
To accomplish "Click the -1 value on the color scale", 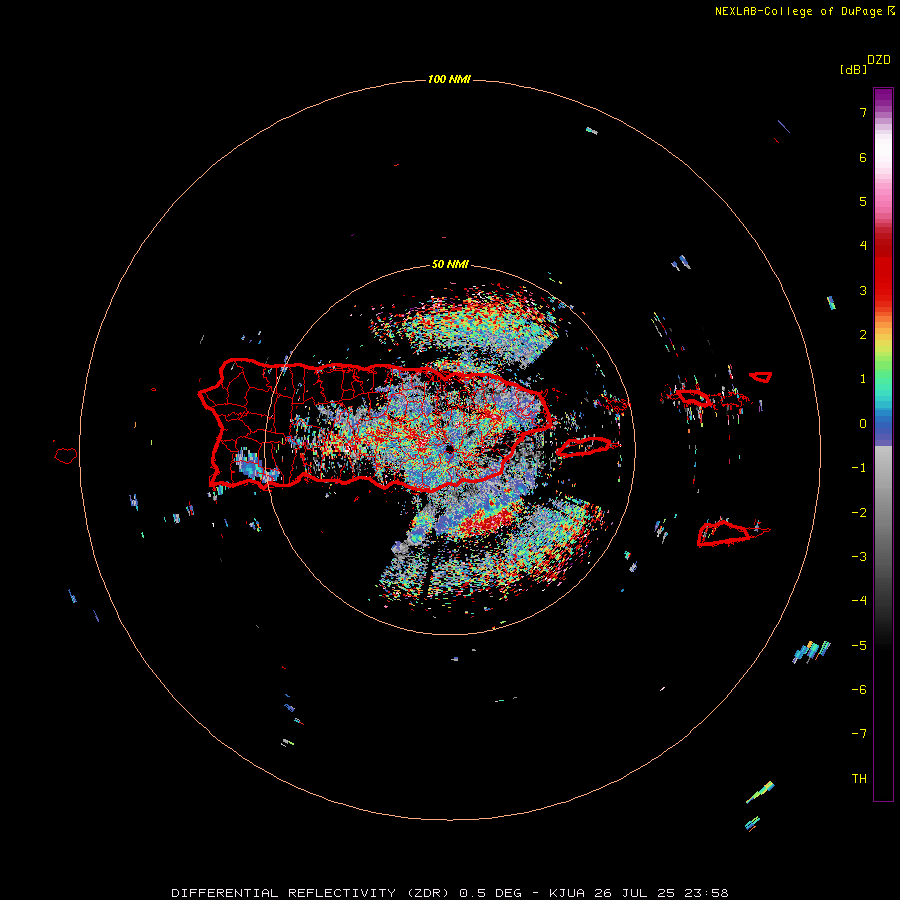I will pyautogui.click(x=859, y=468).
